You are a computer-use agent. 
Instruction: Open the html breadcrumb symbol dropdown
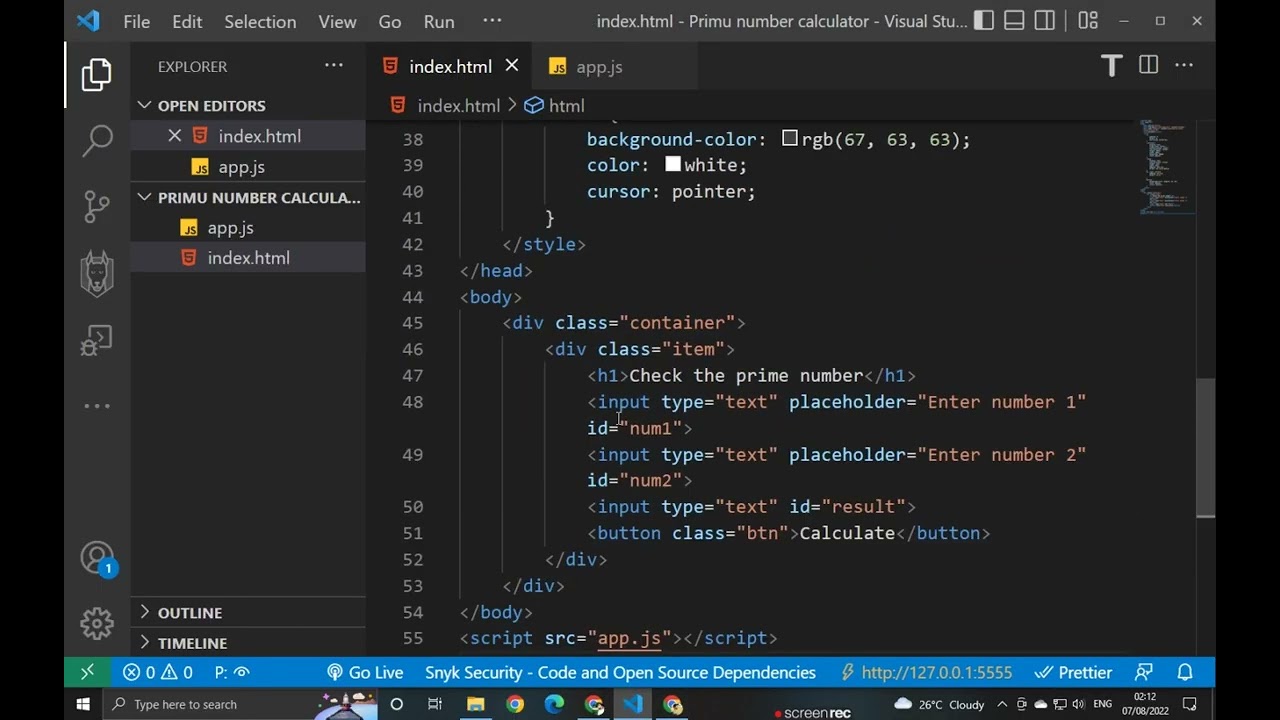click(555, 105)
